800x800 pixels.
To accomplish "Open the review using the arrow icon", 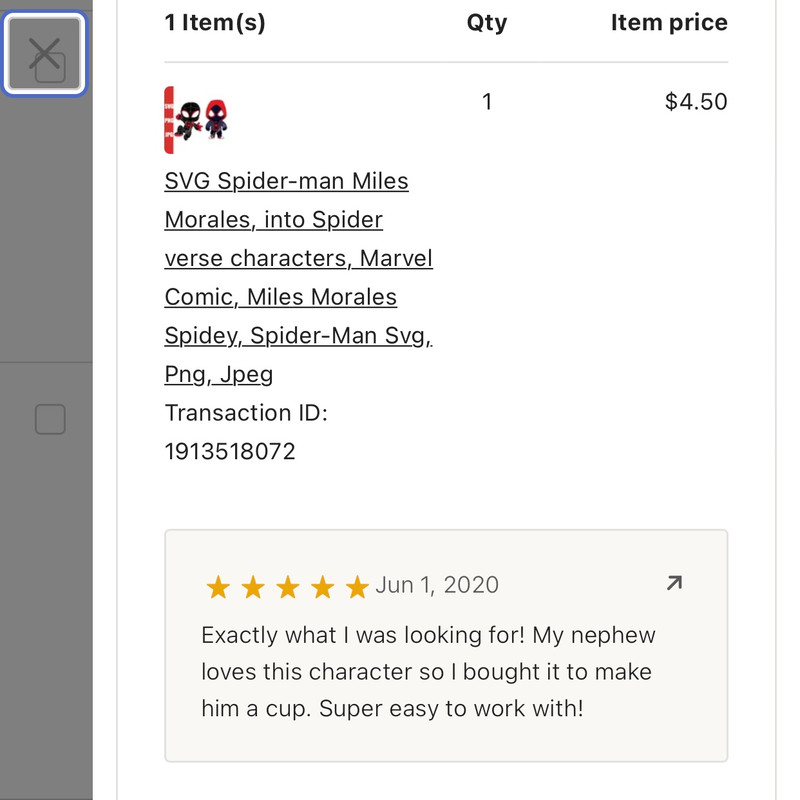I will pyautogui.click(x=674, y=583).
